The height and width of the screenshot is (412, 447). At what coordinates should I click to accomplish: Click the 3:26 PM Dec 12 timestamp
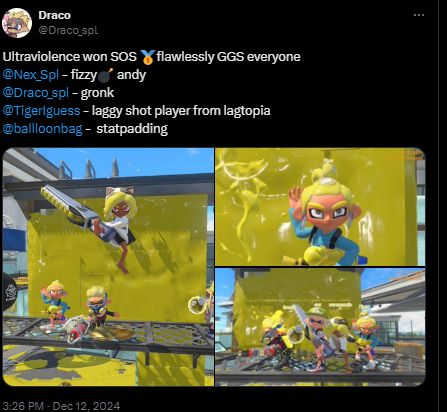point(61,406)
